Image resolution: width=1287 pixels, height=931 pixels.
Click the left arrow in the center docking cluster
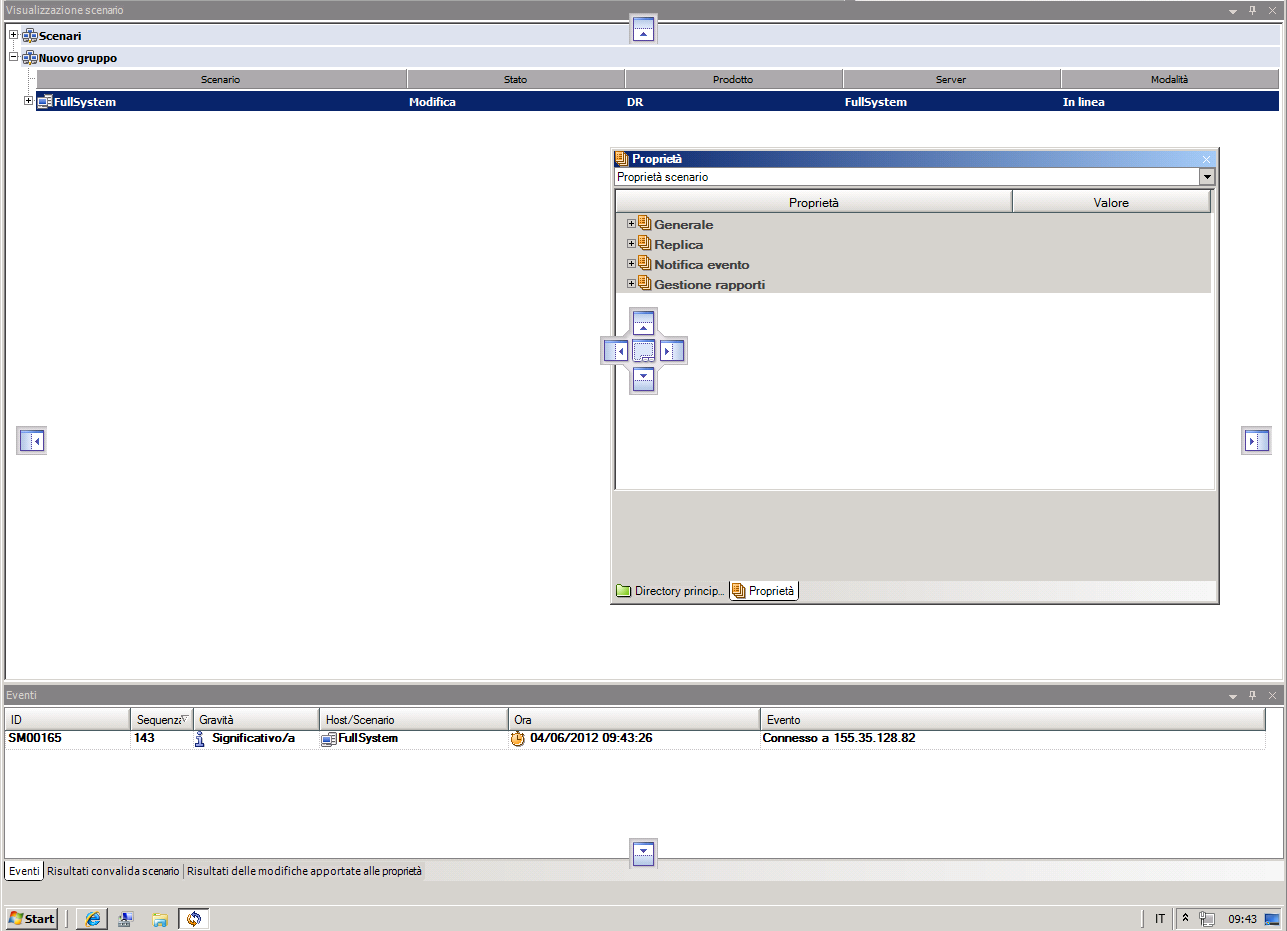616,351
